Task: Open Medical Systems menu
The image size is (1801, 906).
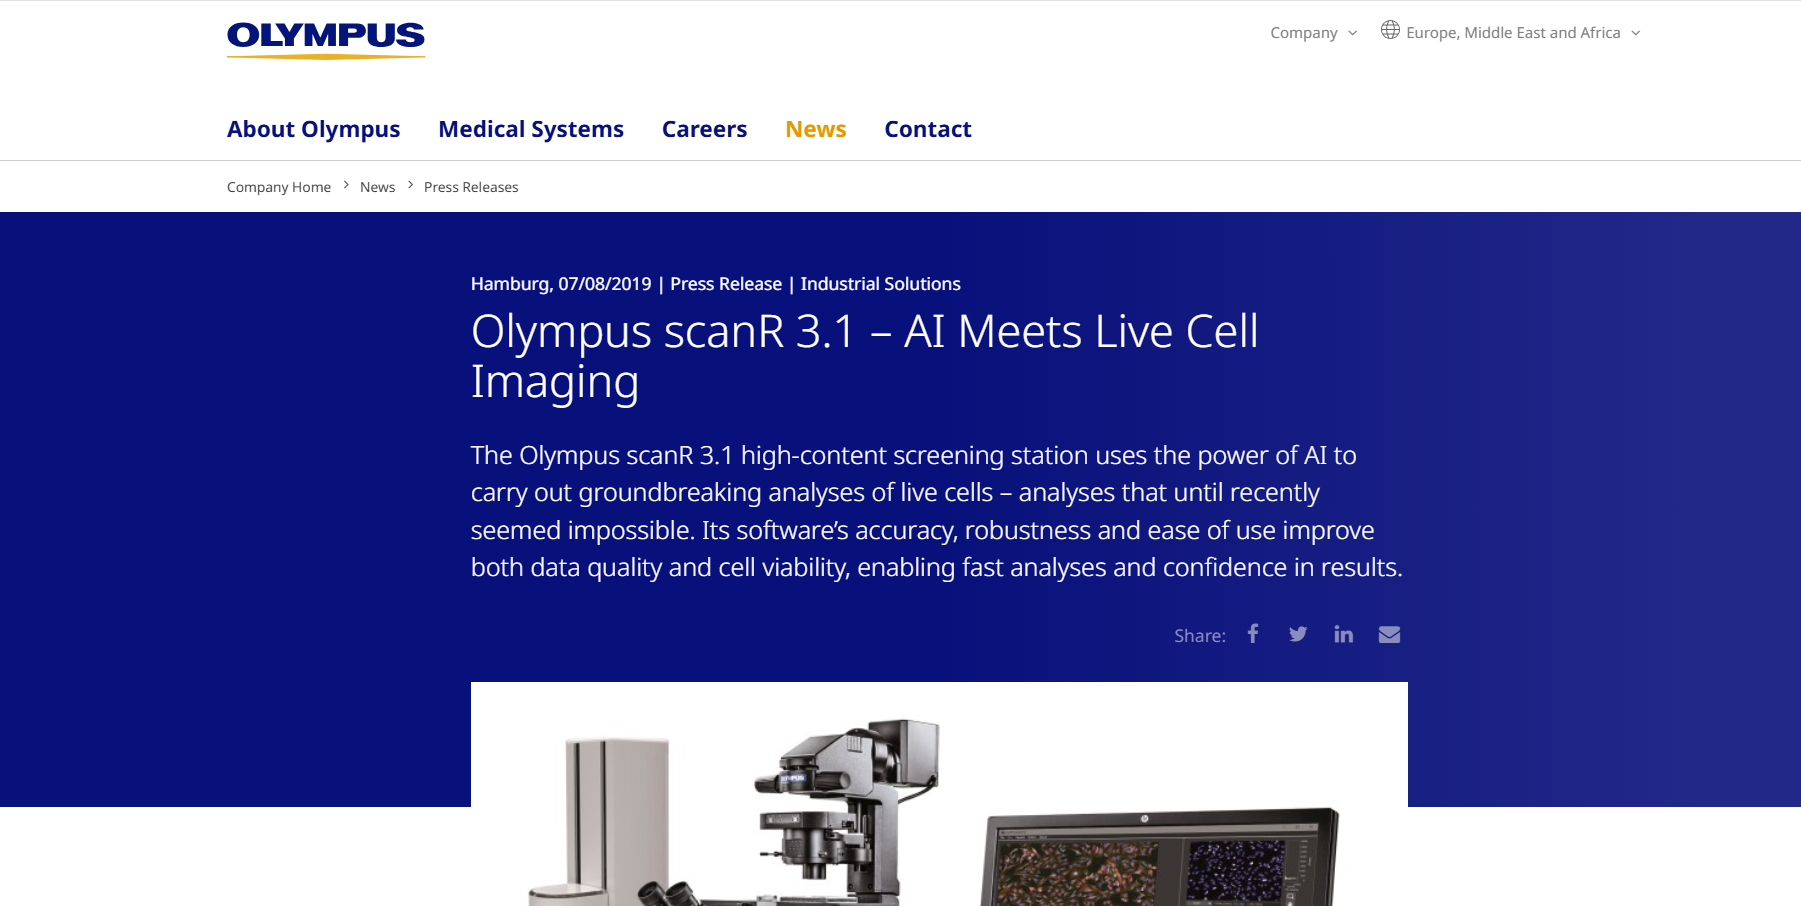Action: click(x=531, y=129)
